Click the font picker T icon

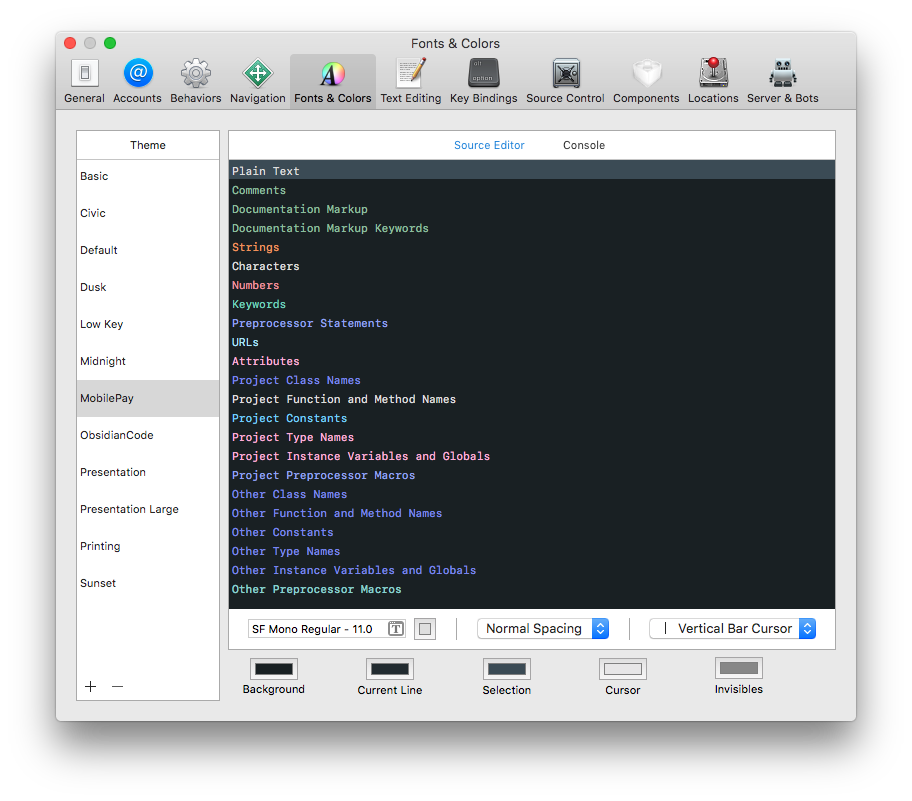point(396,629)
